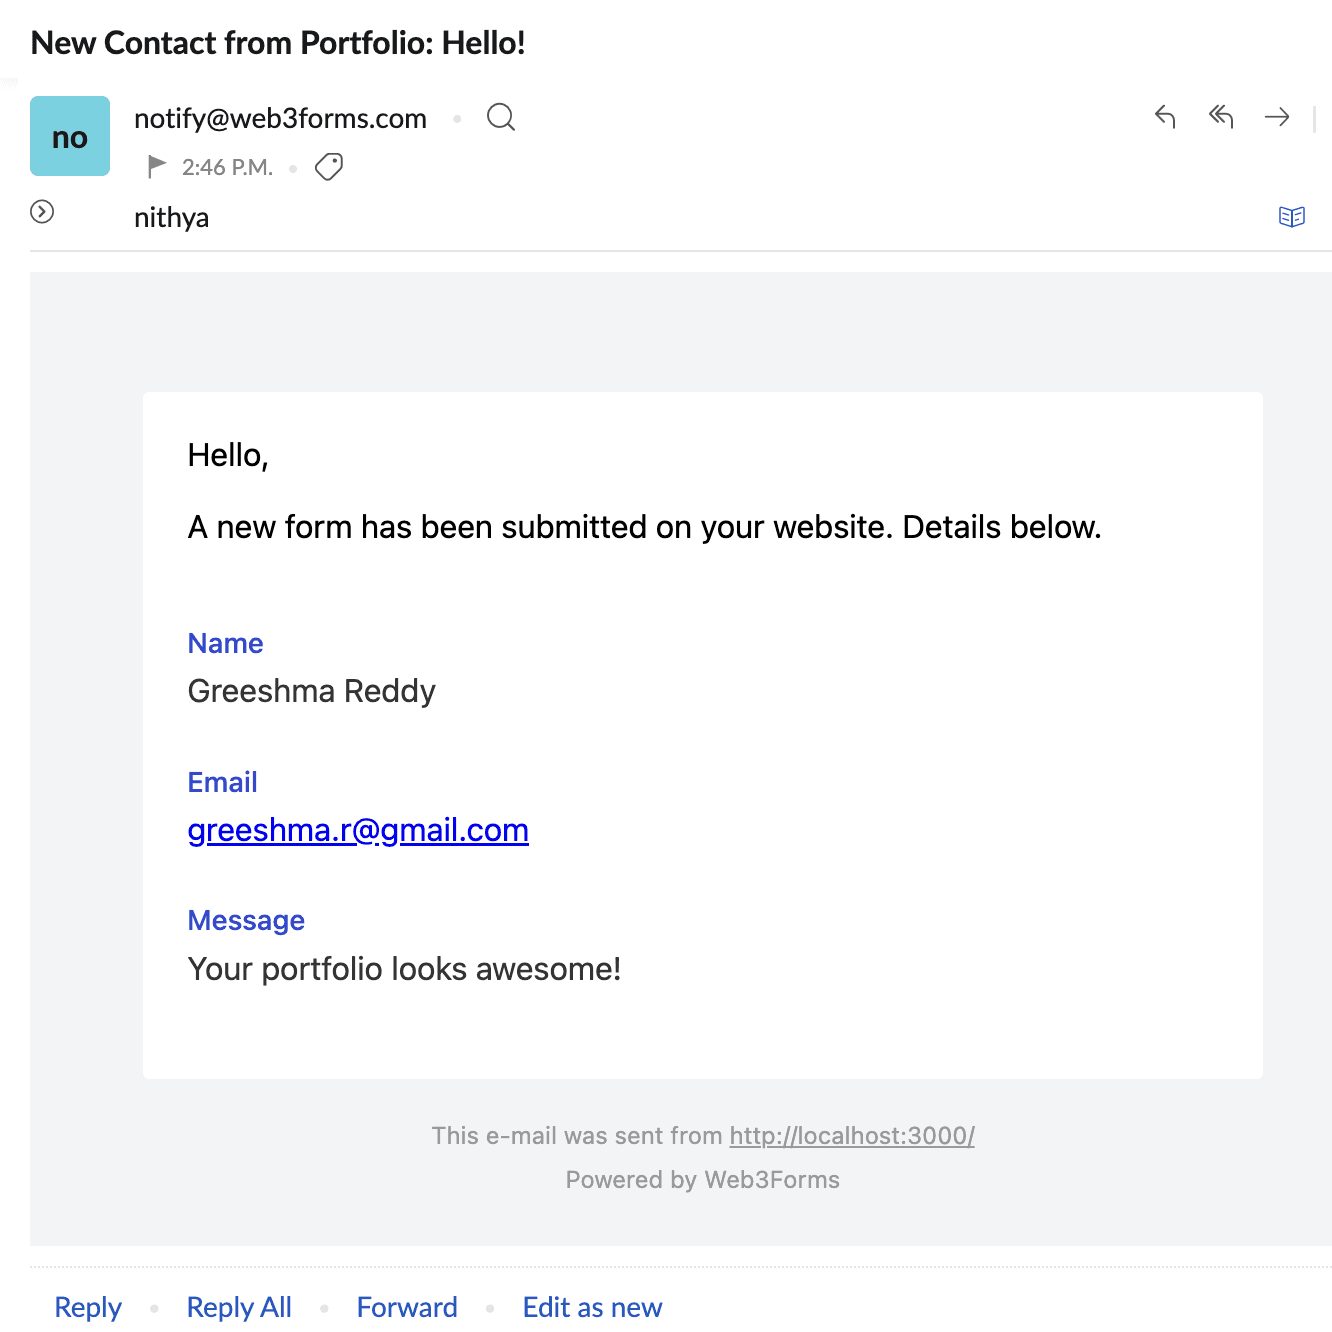Click Forward at the bottom
This screenshot has width=1332, height=1332.
click(x=407, y=1307)
